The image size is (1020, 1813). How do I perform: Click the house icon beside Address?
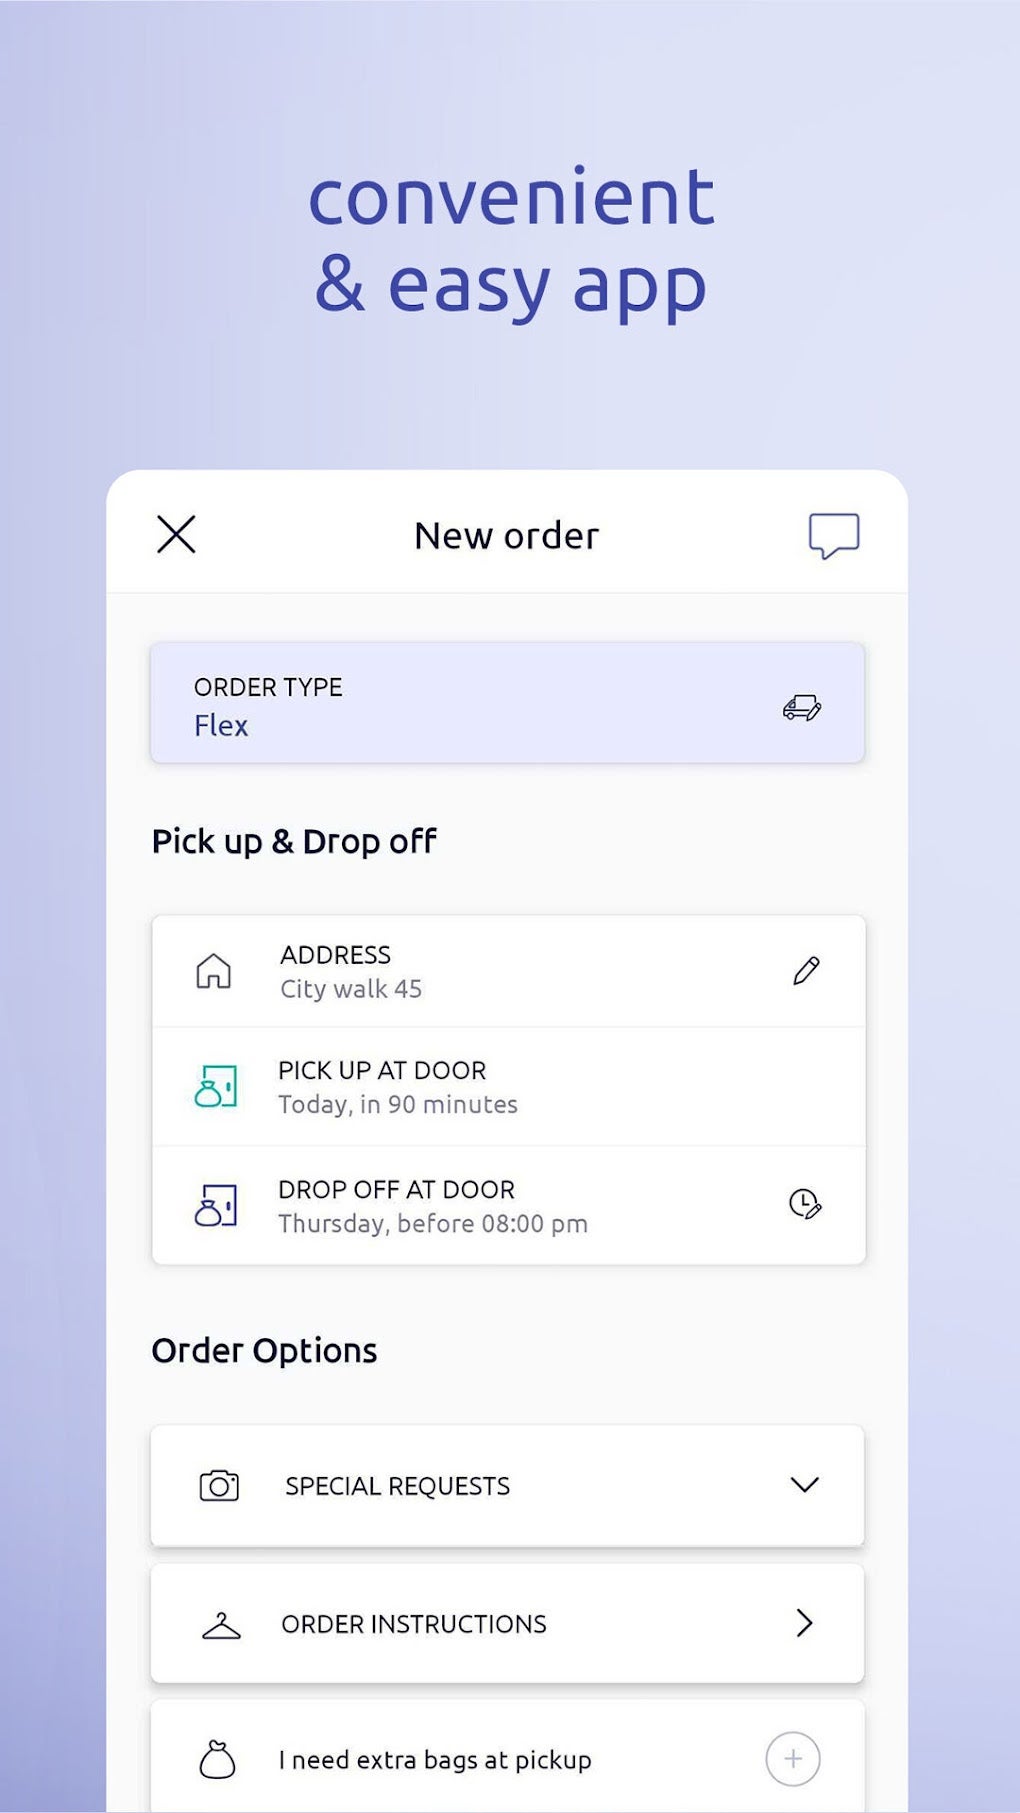213,971
